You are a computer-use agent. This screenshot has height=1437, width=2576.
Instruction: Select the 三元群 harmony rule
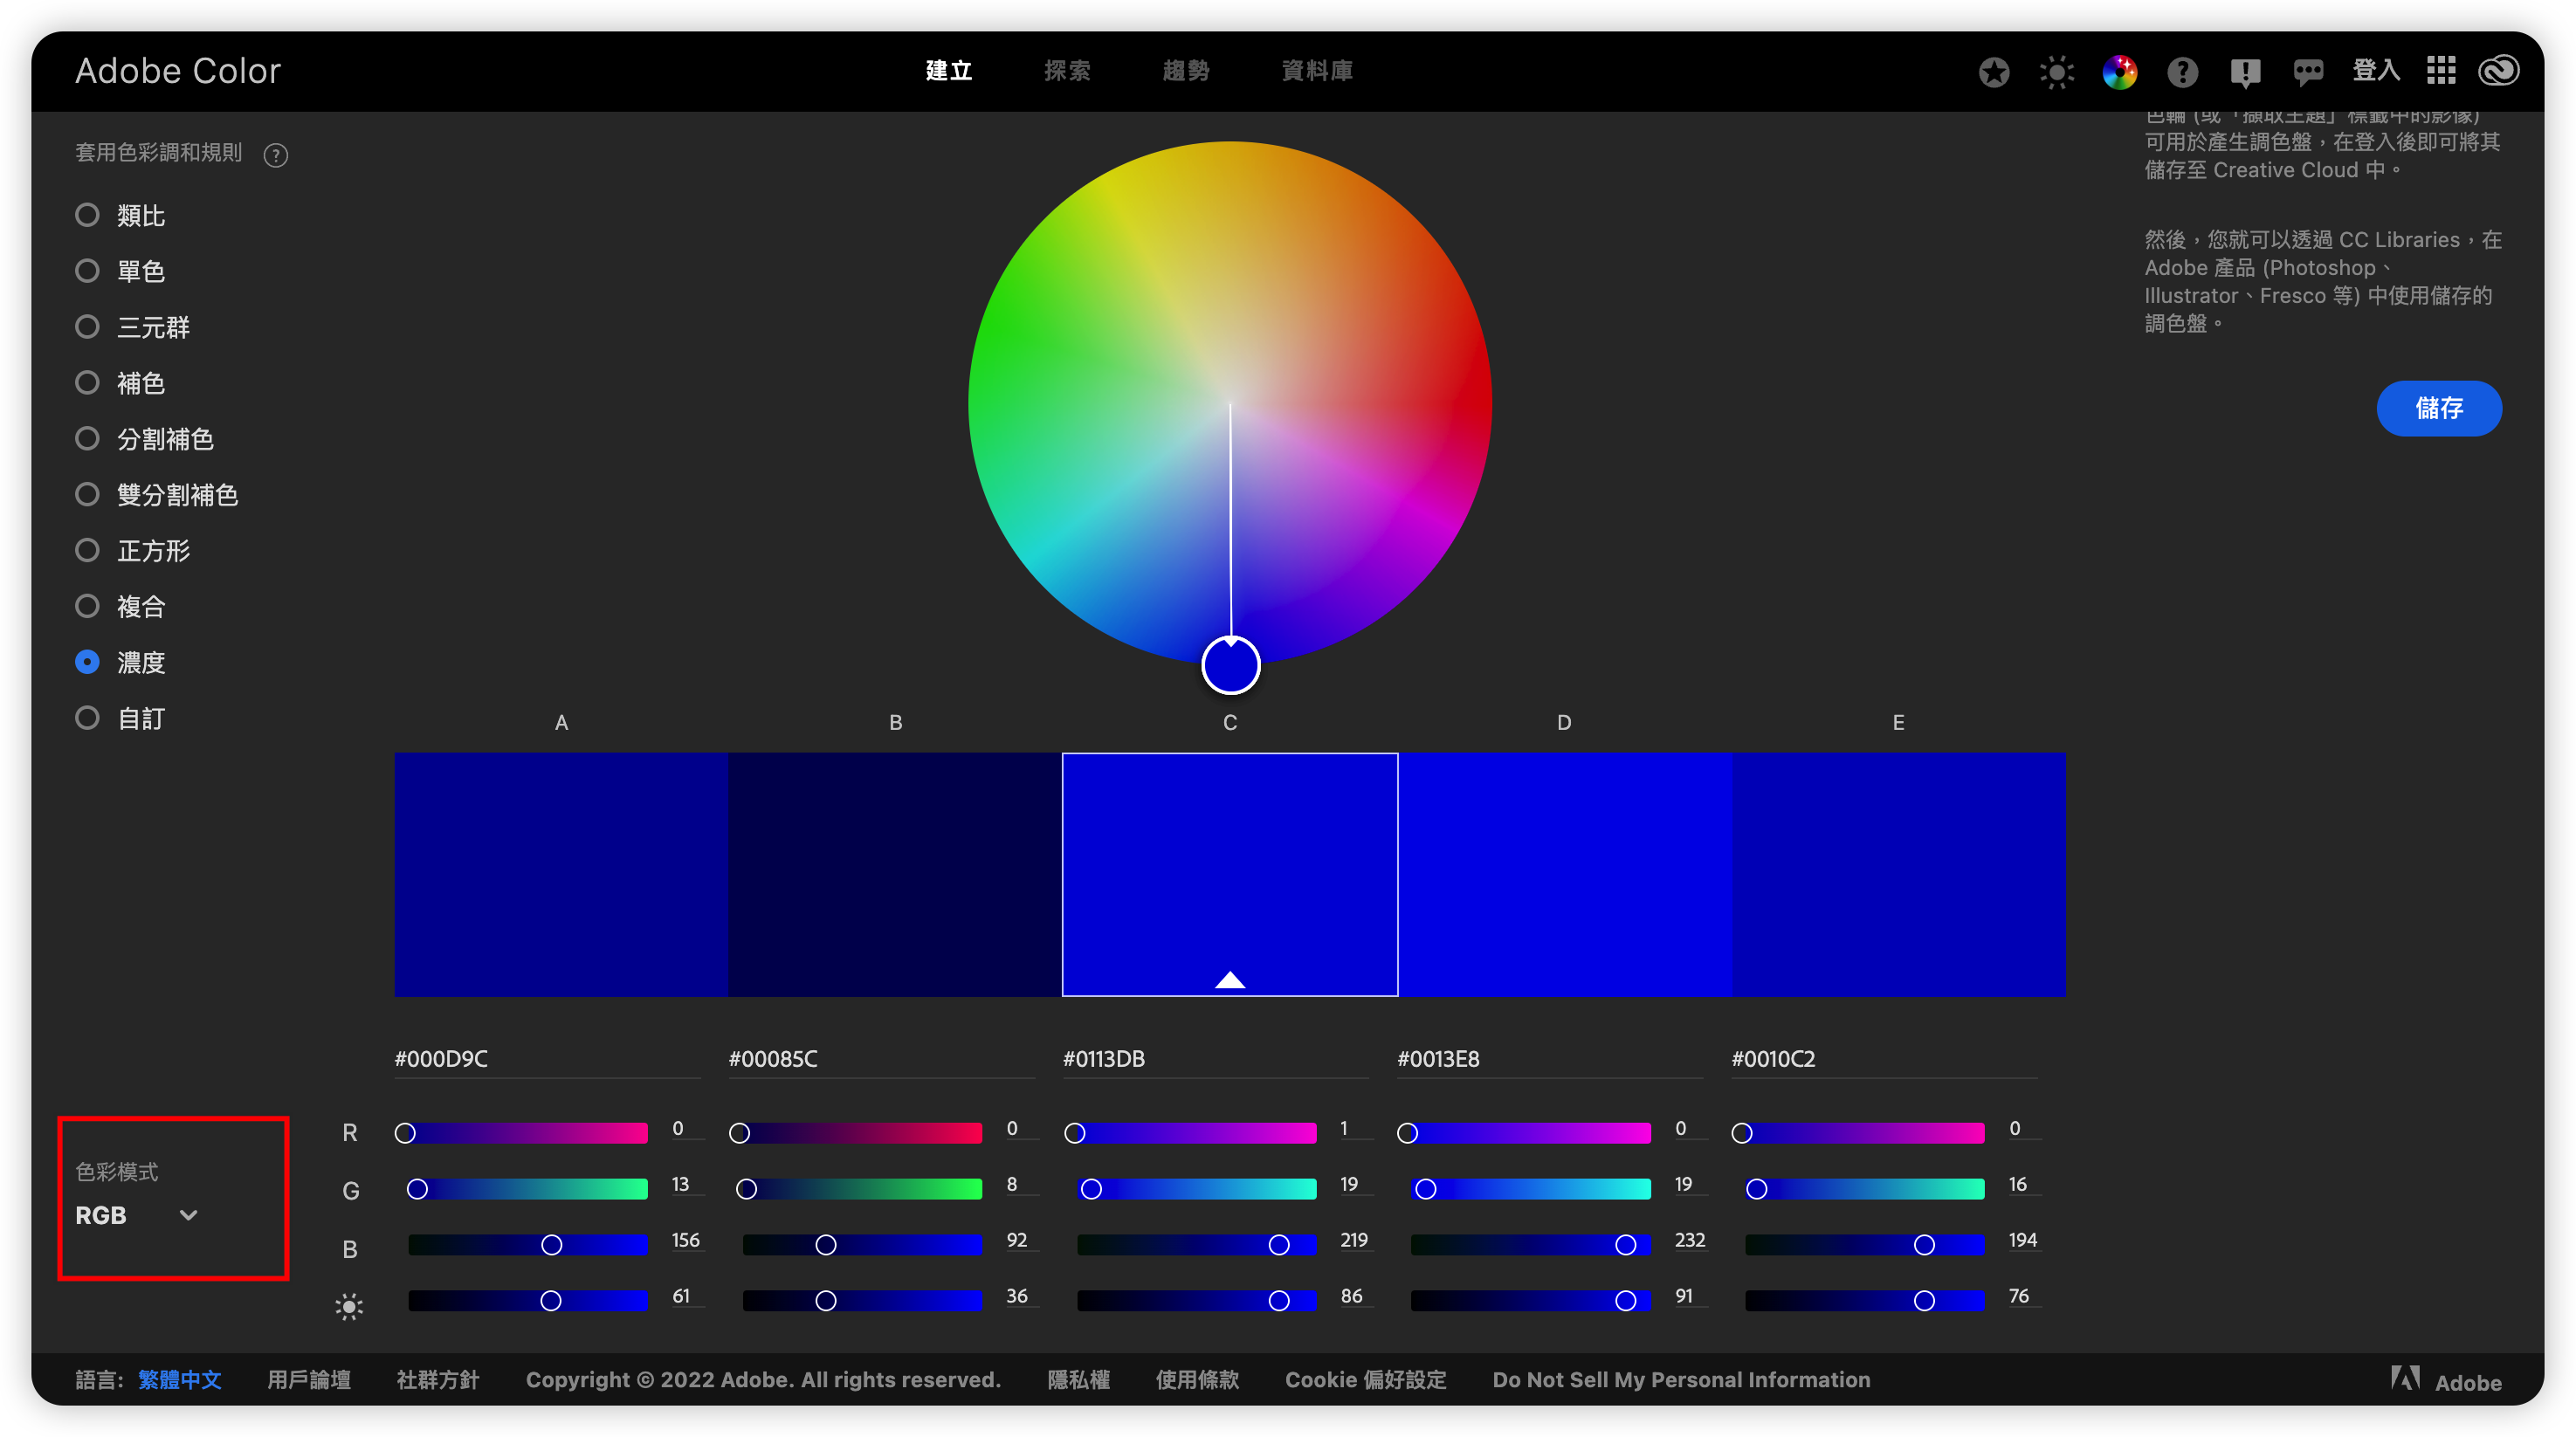click(x=132, y=327)
